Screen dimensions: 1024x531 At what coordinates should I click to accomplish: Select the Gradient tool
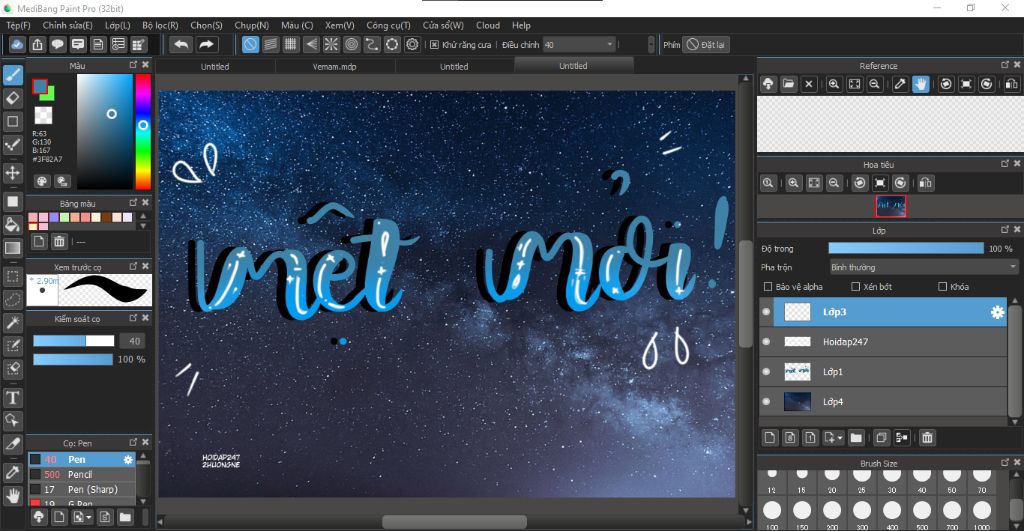pos(12,248)
